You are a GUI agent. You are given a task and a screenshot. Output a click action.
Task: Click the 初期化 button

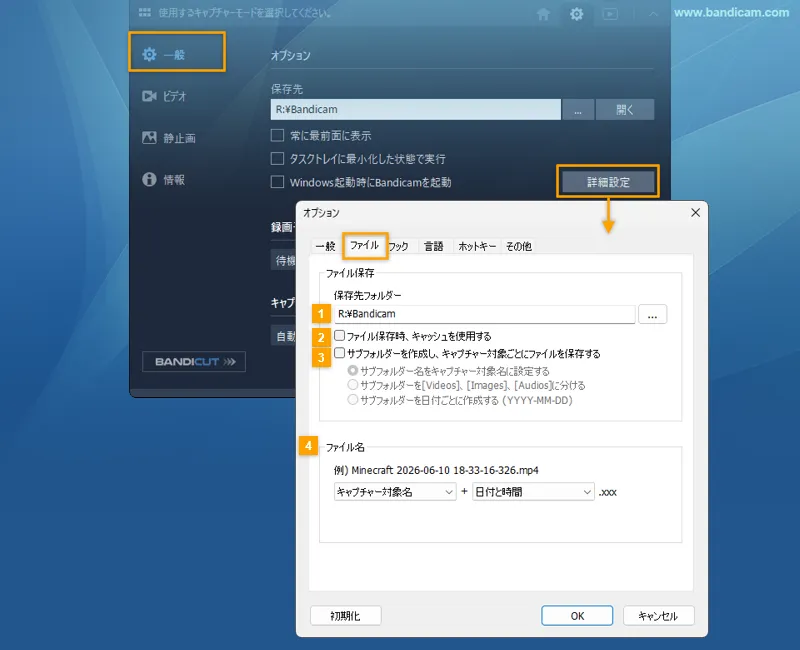(345, 616)
